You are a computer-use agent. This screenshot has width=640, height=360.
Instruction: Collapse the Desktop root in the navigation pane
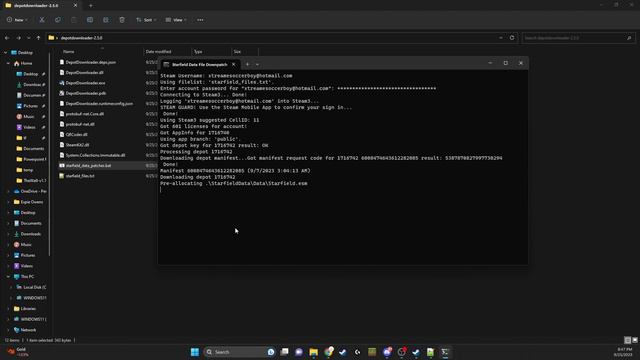[5, 53]
